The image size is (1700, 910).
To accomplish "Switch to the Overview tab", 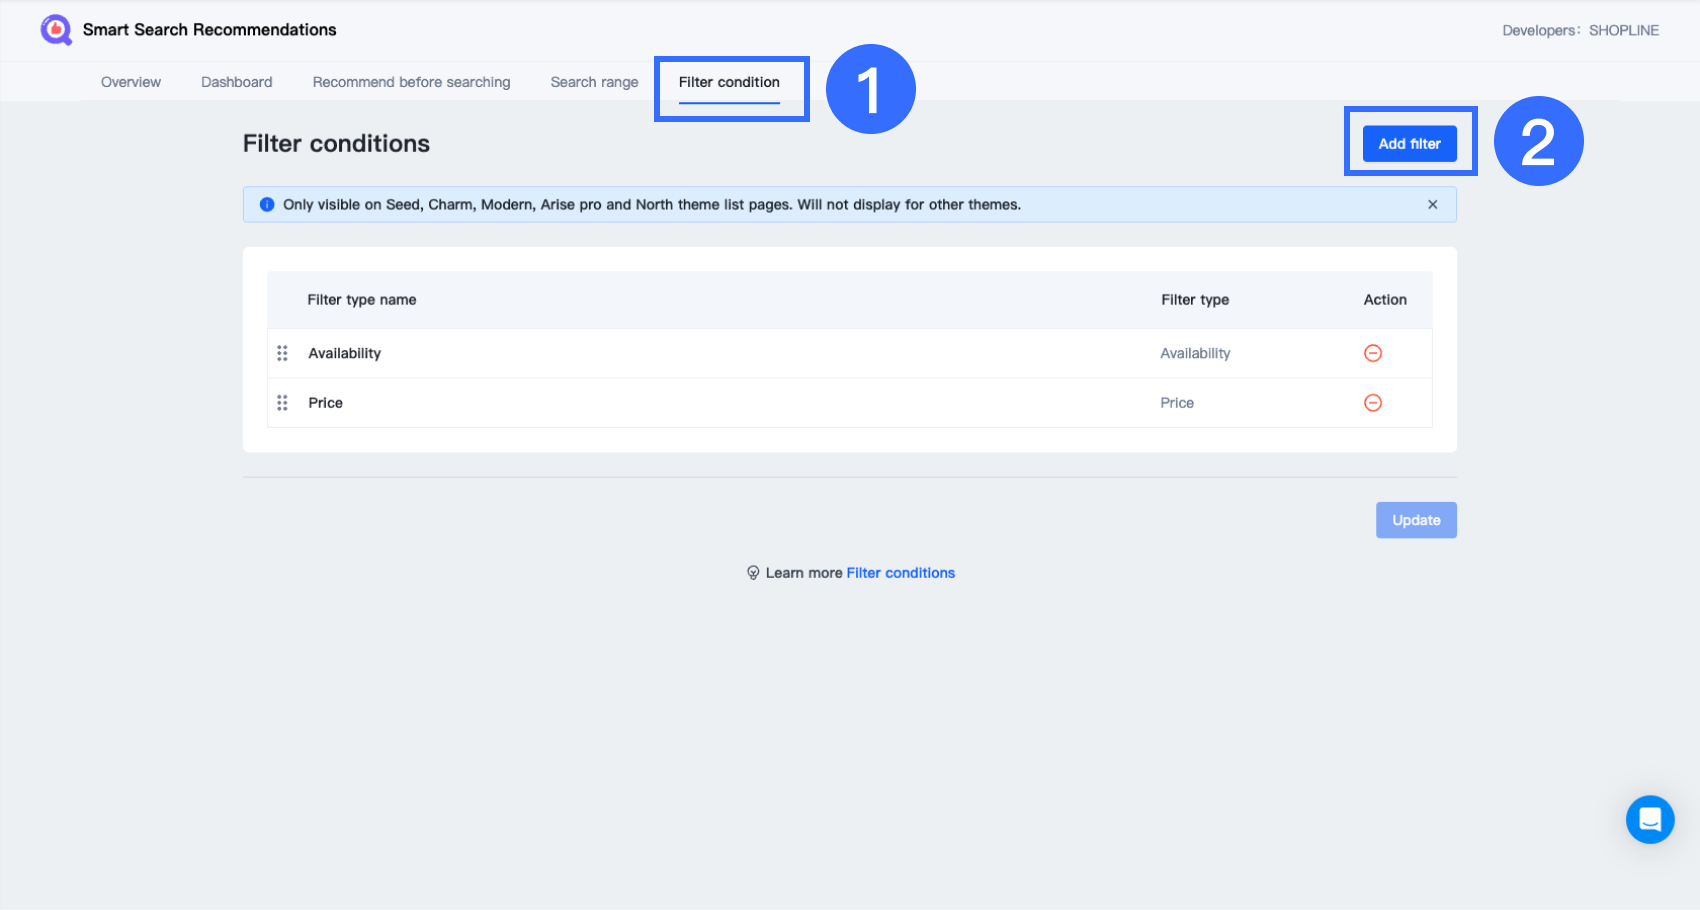I will coord(130,81).
